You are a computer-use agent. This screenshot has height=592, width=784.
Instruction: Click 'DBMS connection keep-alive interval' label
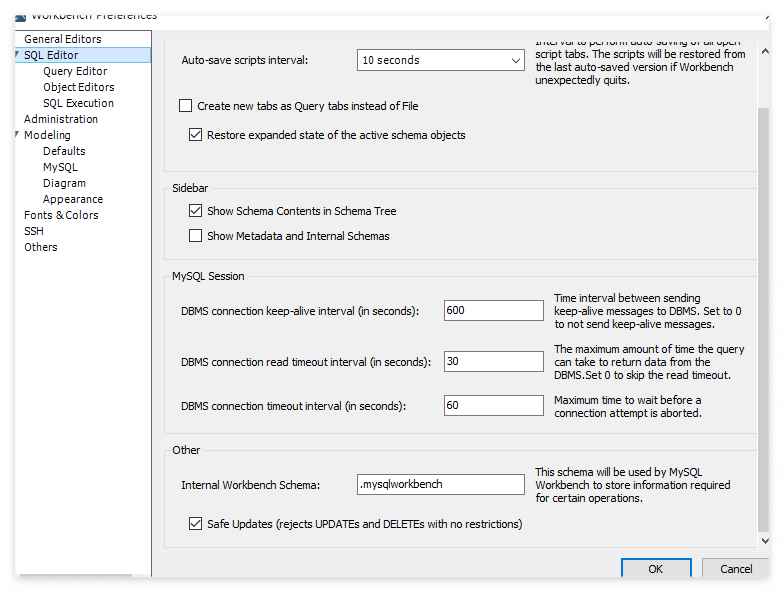click(300, 311)
